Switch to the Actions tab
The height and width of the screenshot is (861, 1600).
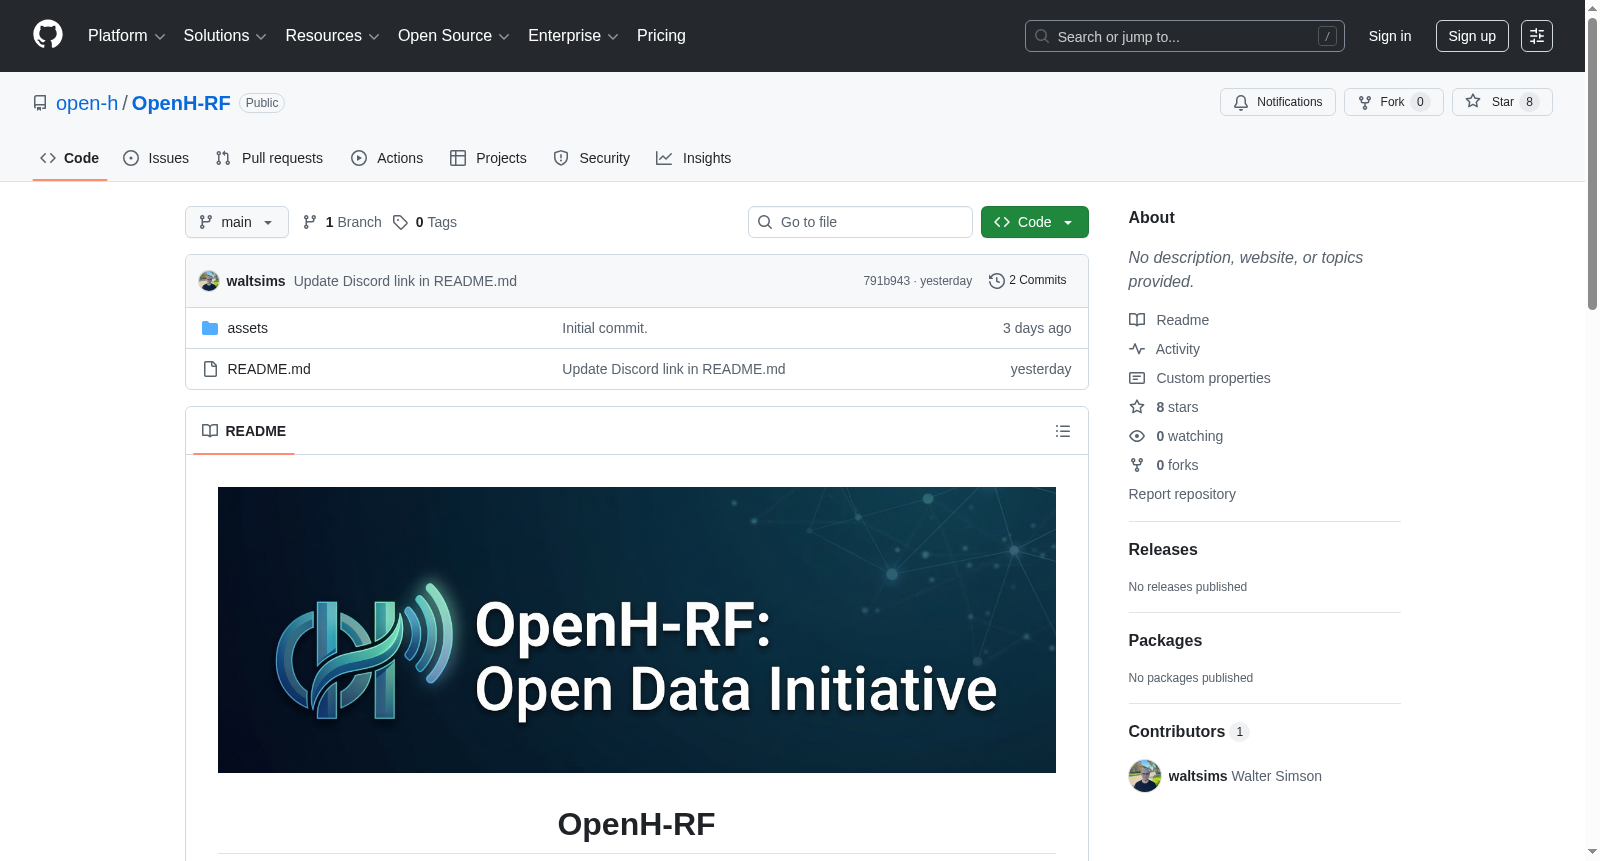tap(387, 158)
